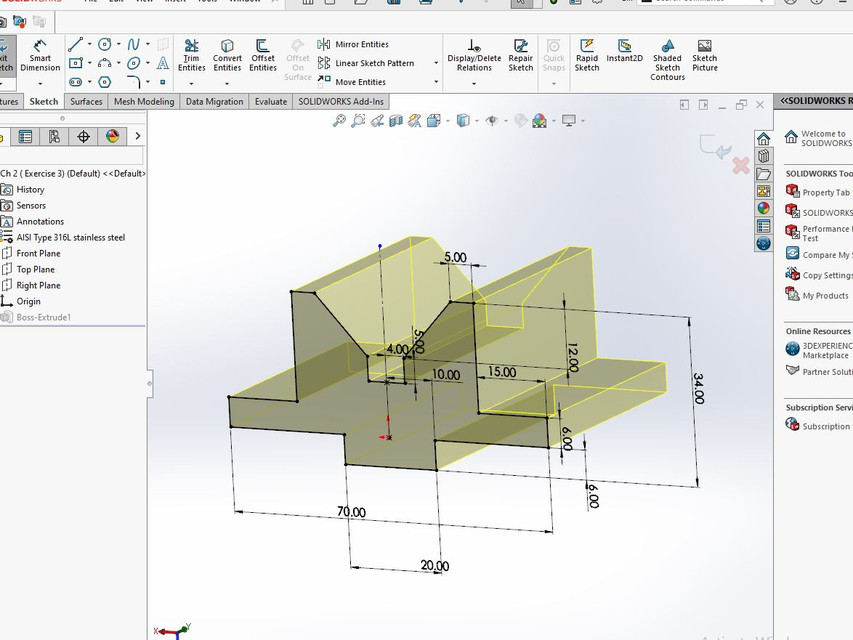853x640 pixels.
Task: Open the DisplayManager color-ball tab
Action: click(113, 137)
